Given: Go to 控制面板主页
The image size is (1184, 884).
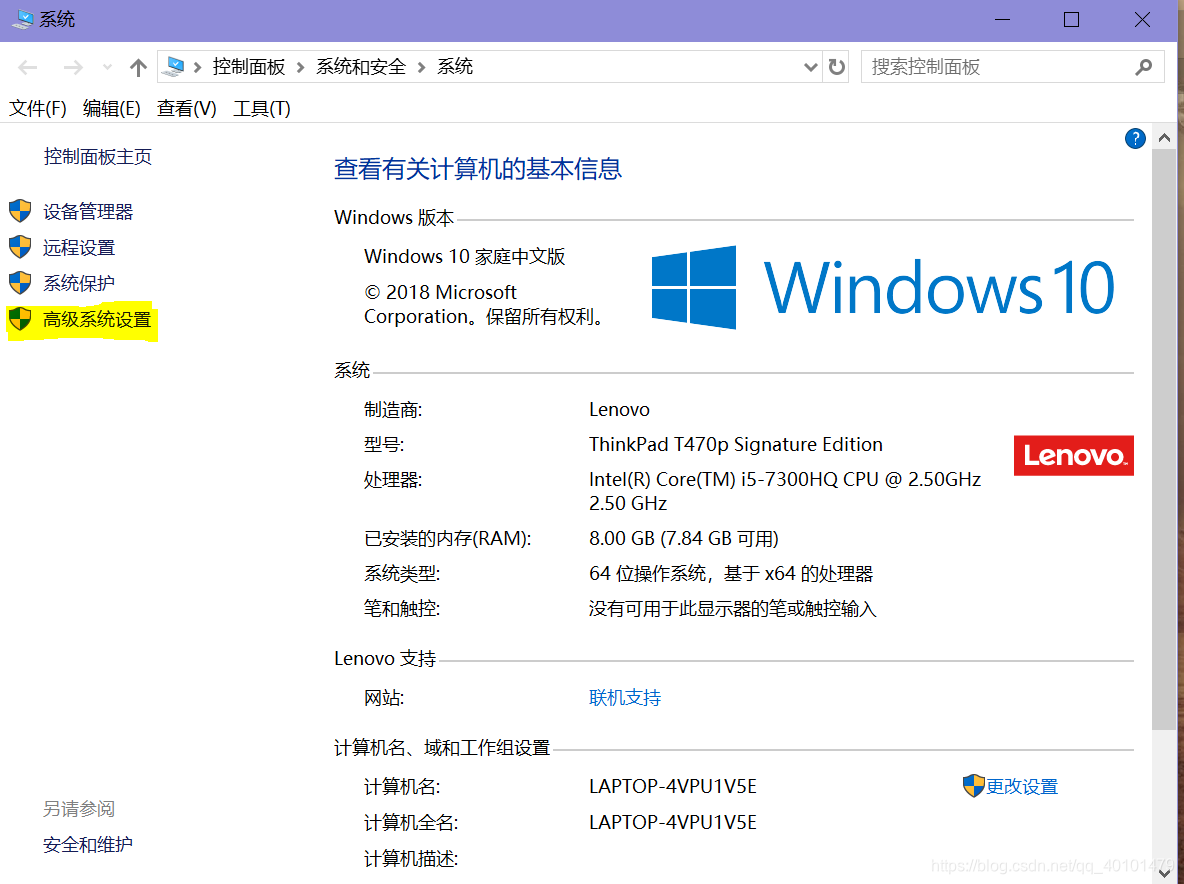Looking at the screenshot, I should (97, 156).
